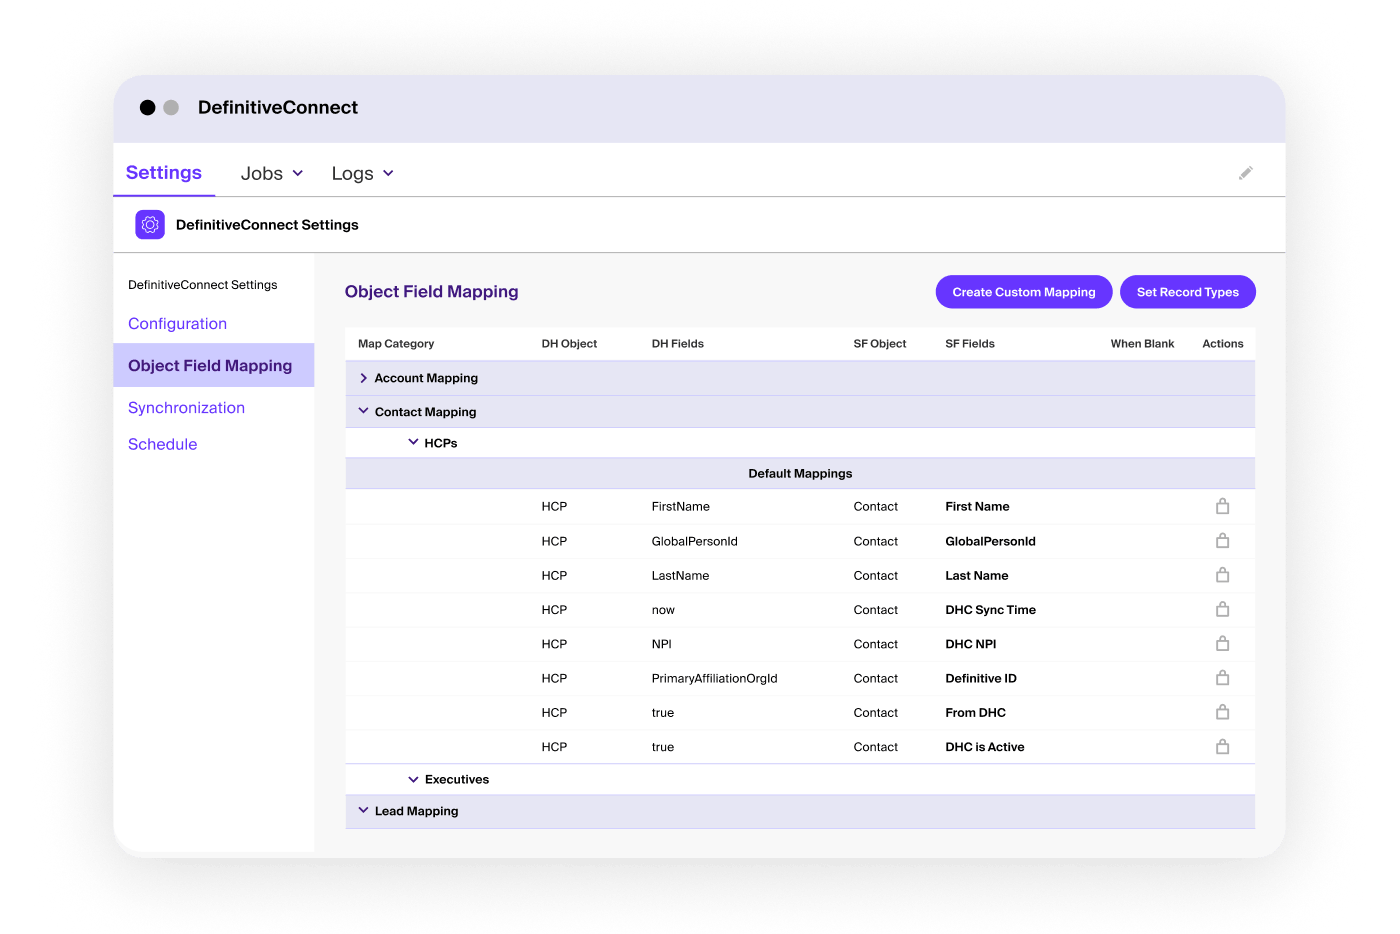Click lock icon in From DHC row

pos(1222,712)
